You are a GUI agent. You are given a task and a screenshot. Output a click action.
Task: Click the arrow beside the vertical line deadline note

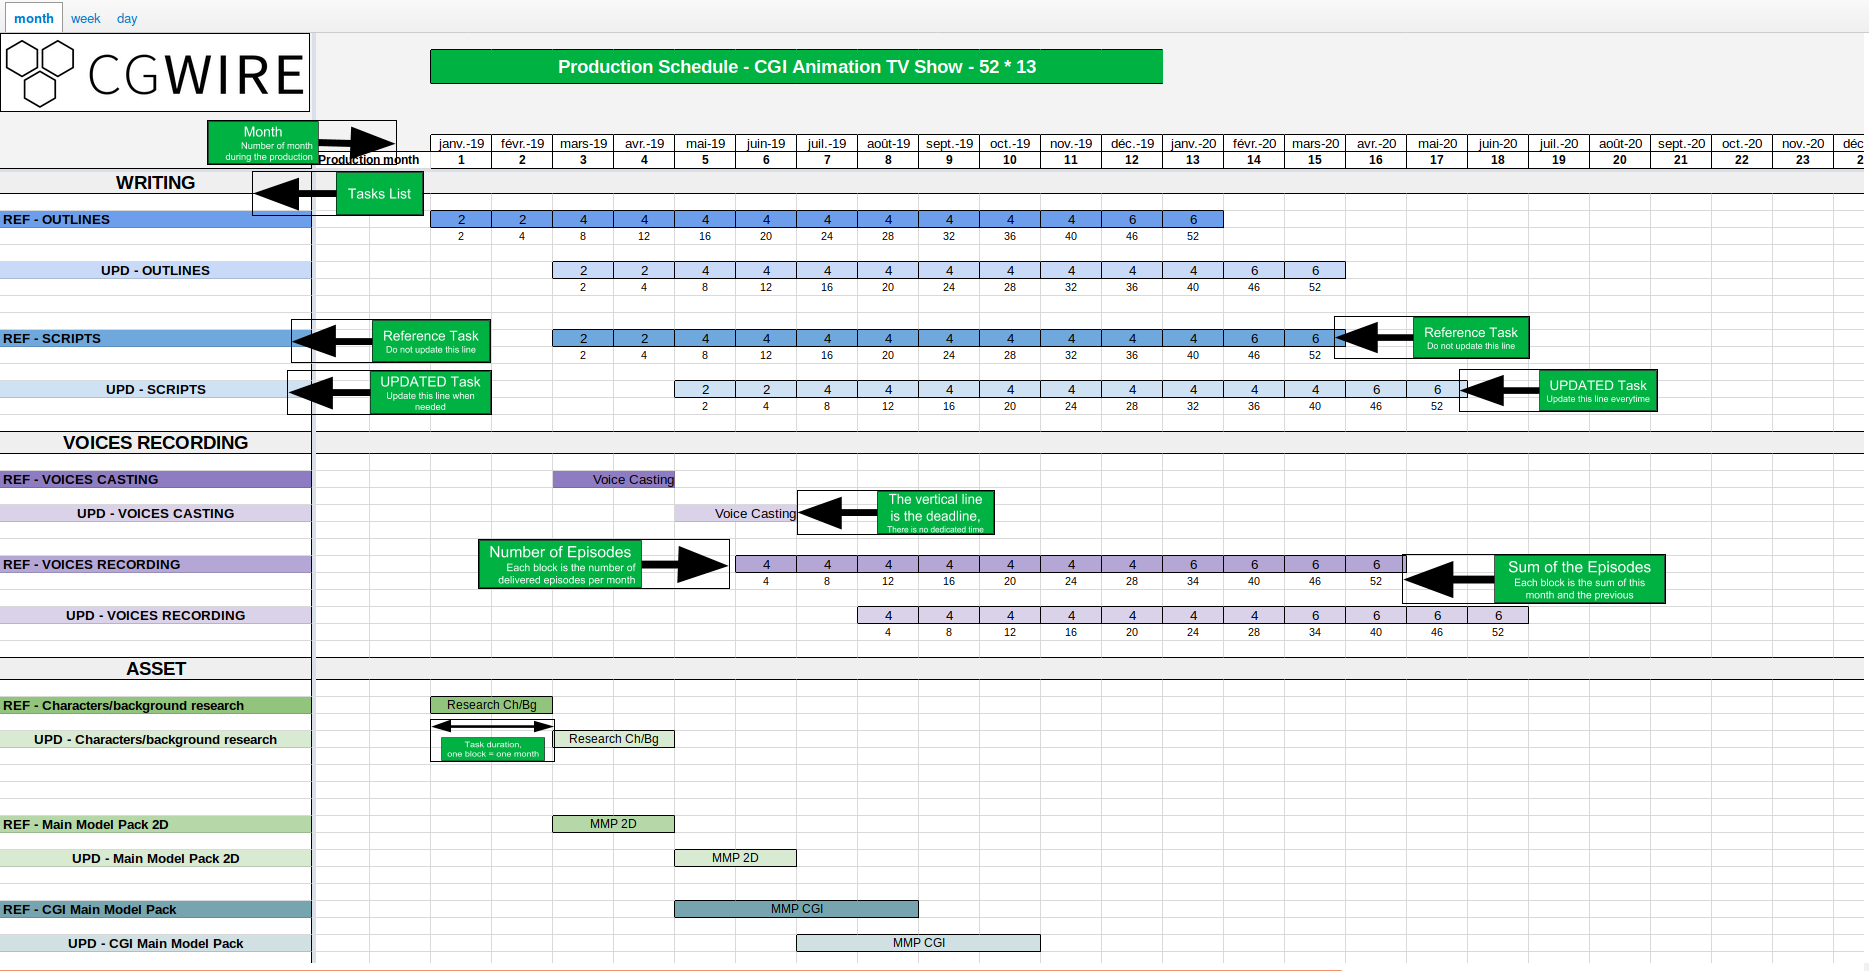pyautogui.click(x=838, y=513)
